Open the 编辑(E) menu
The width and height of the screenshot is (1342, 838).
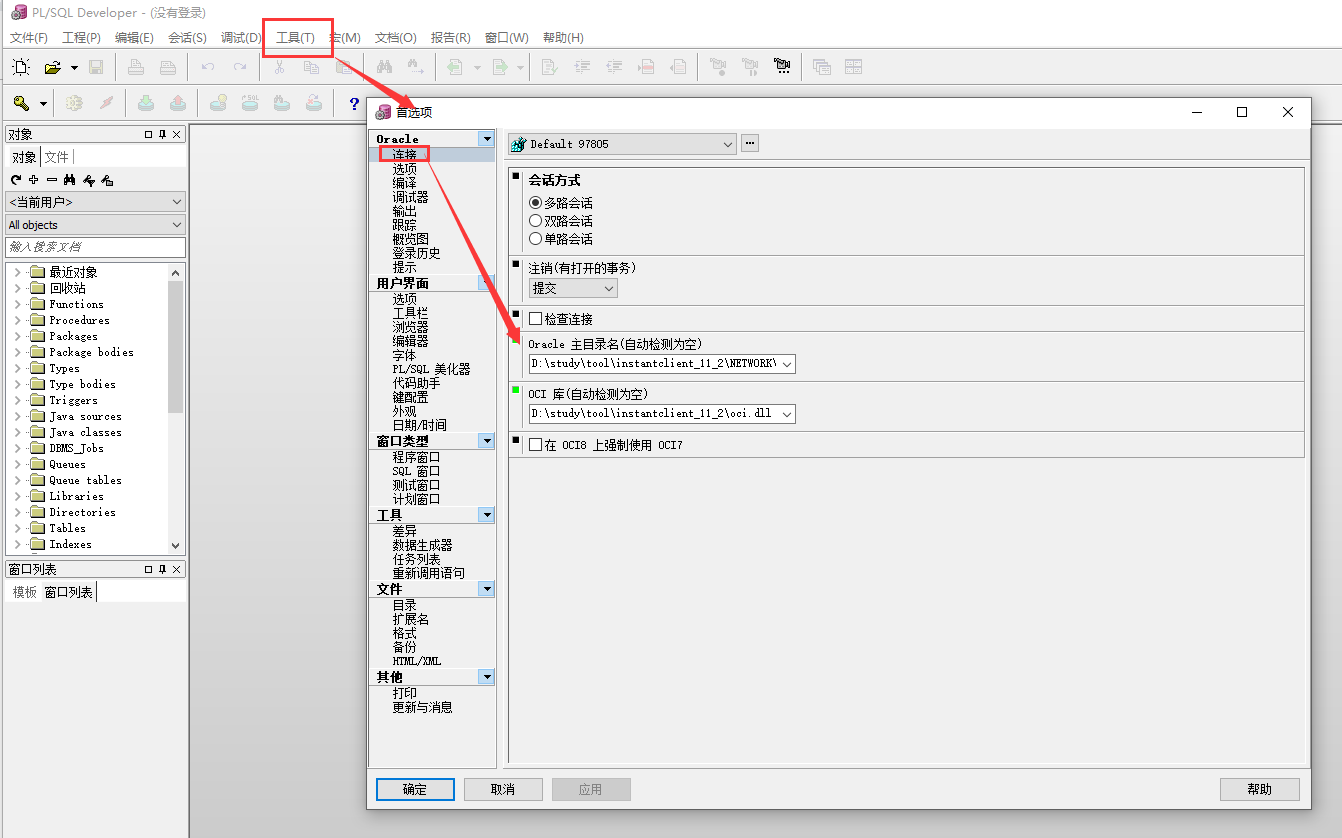tap(134, 38)
